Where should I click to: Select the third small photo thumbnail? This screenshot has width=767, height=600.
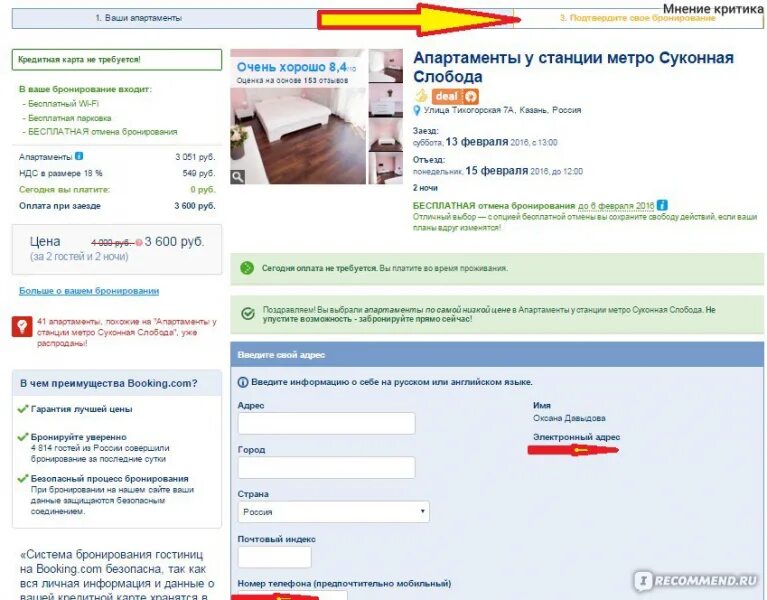pyautogui.click(x=385, y=134)
